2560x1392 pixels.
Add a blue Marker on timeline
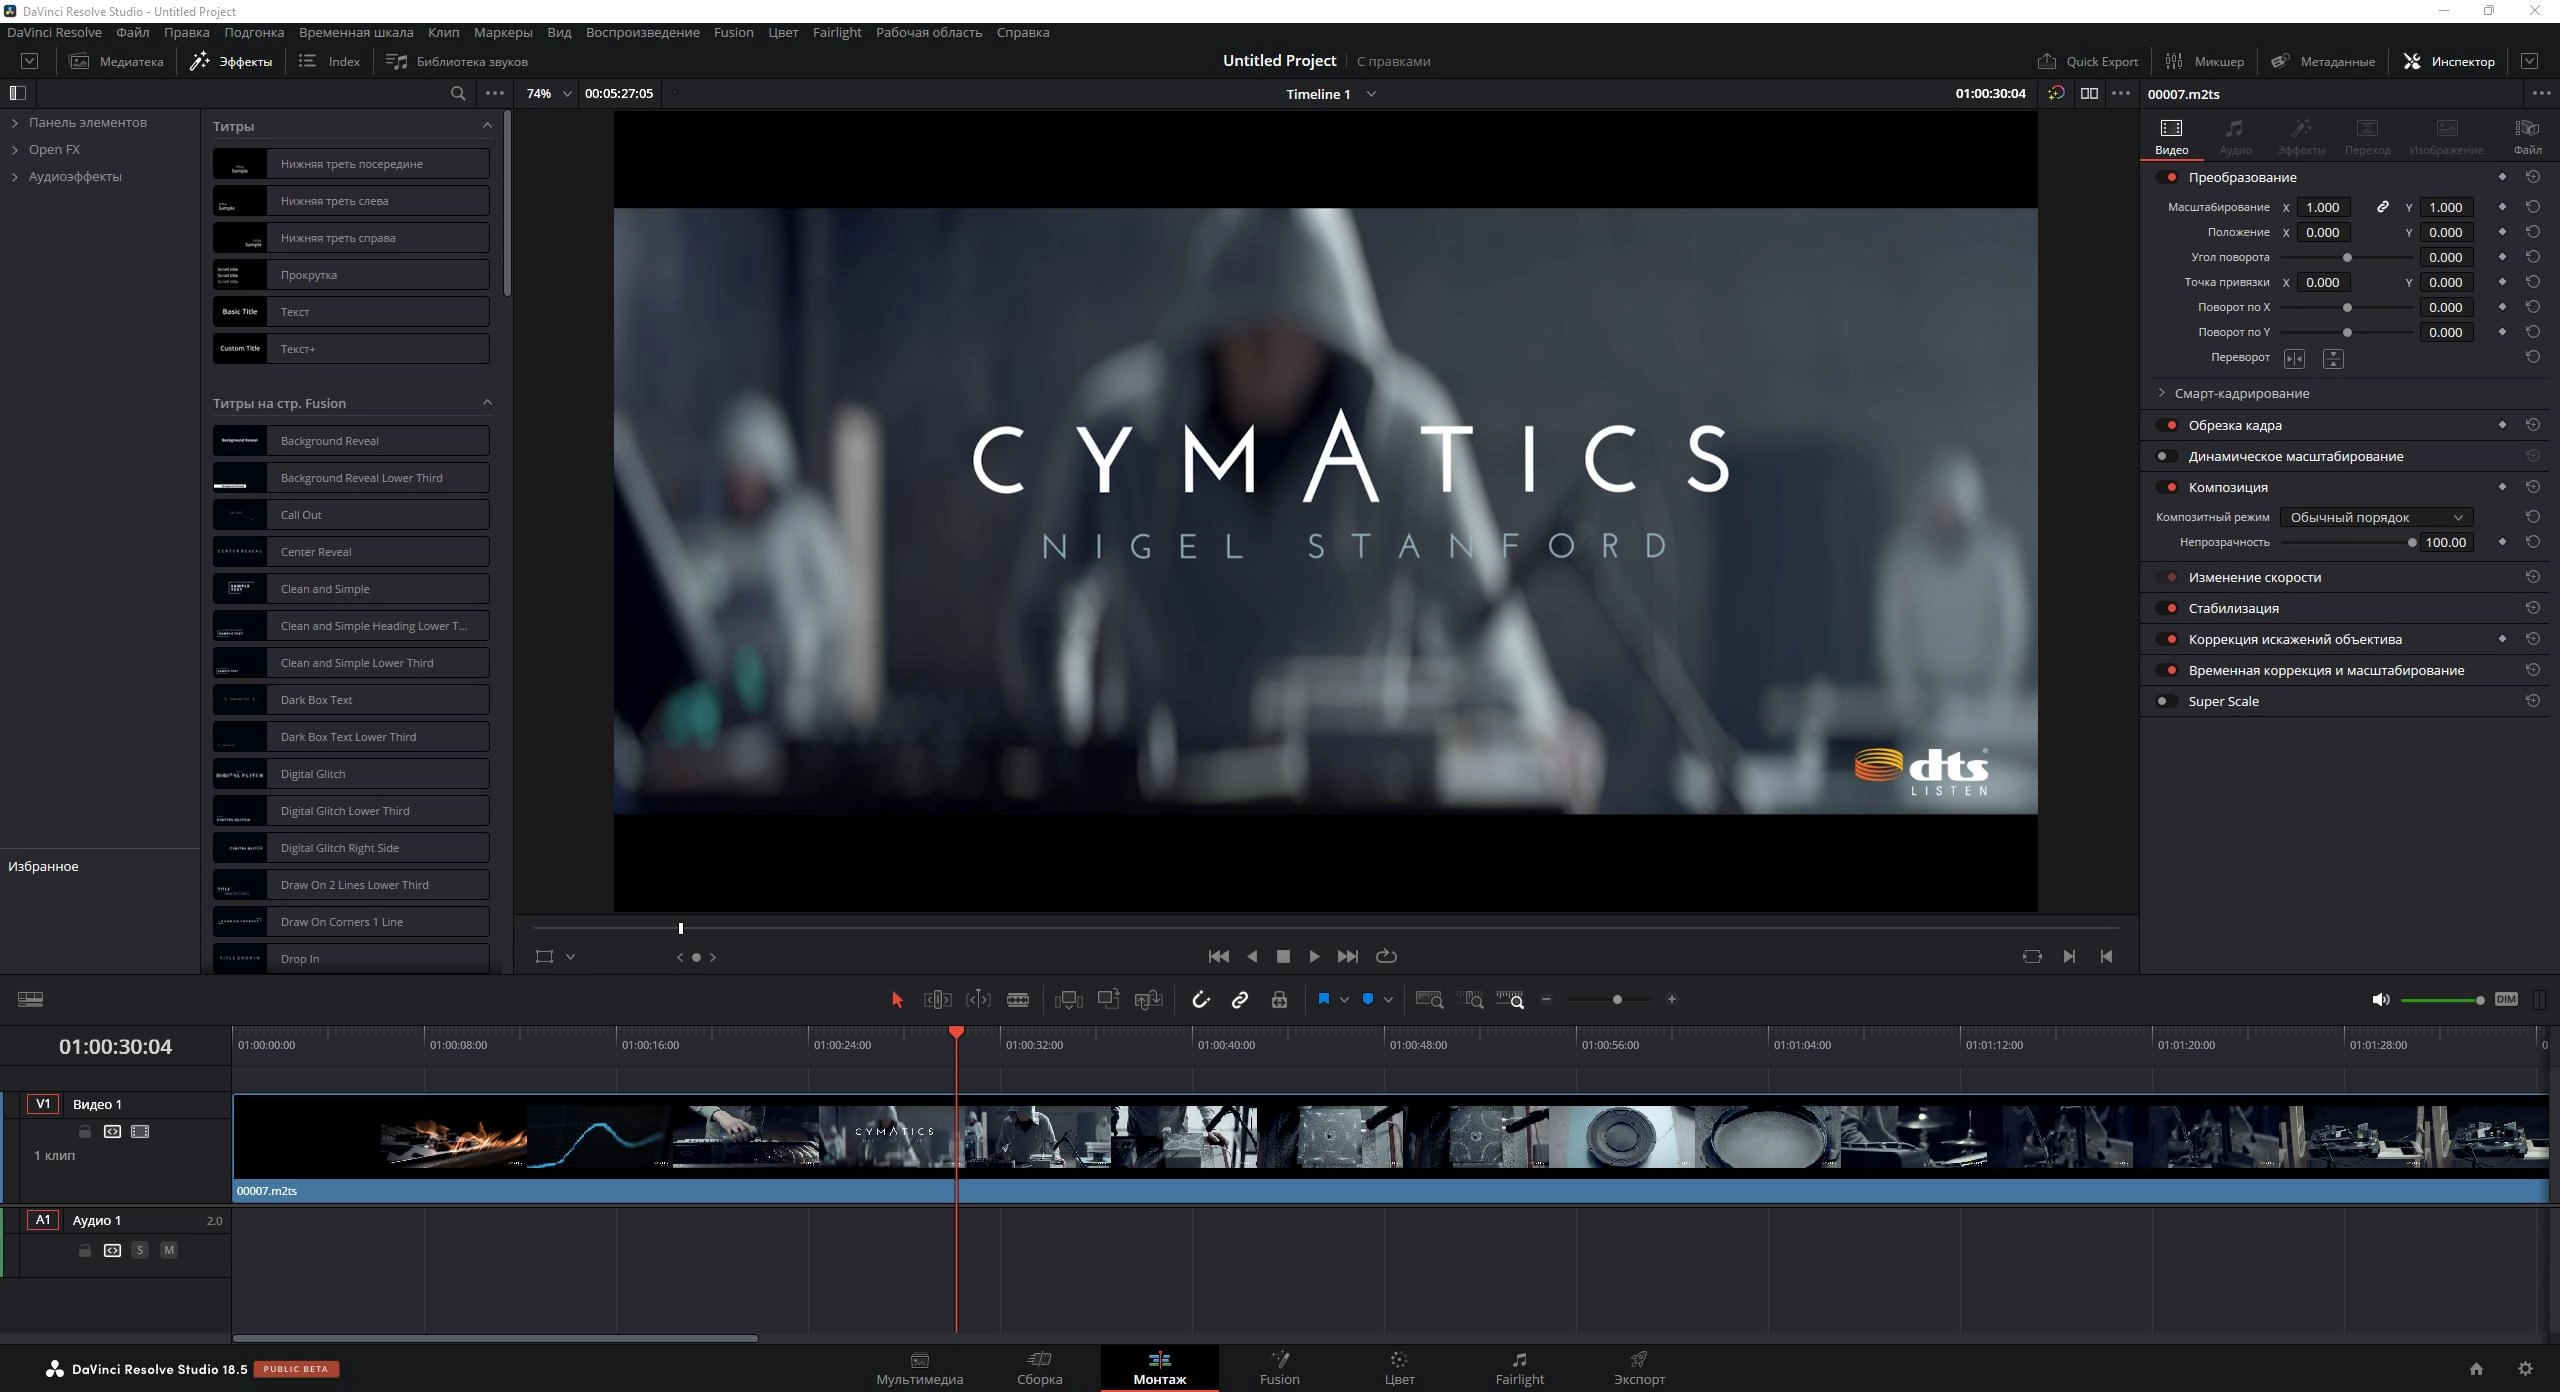1368,999
